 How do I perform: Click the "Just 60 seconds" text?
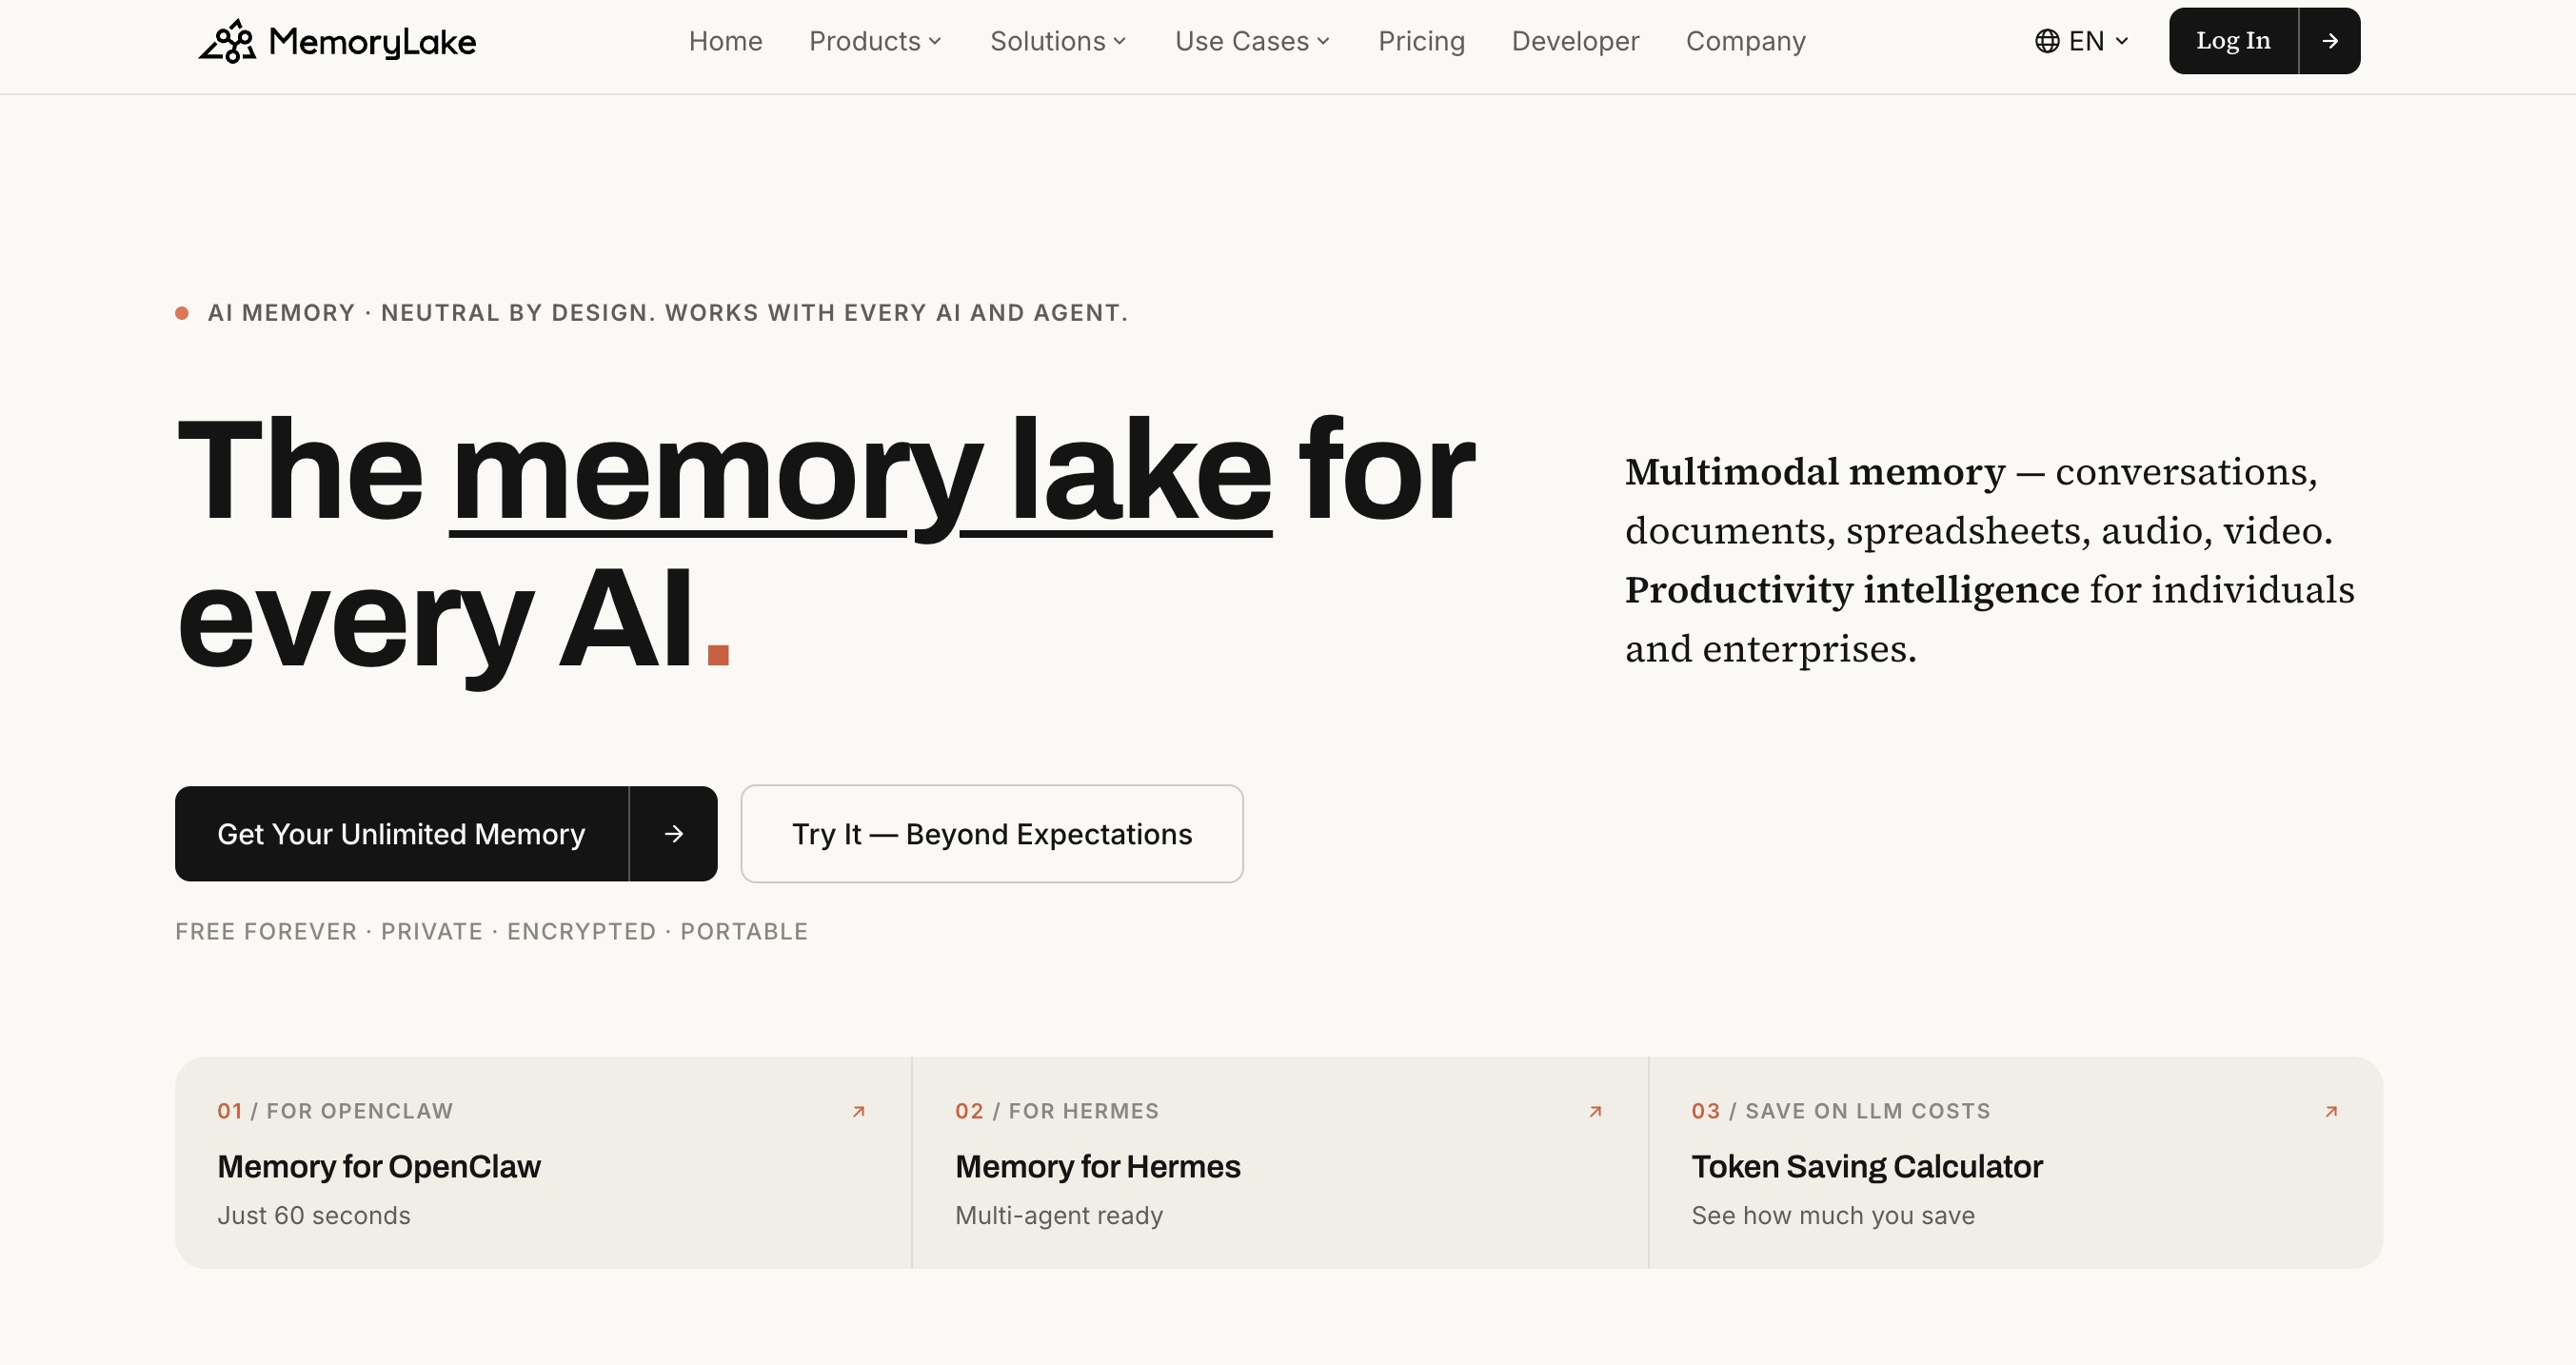coord(314,1215)
